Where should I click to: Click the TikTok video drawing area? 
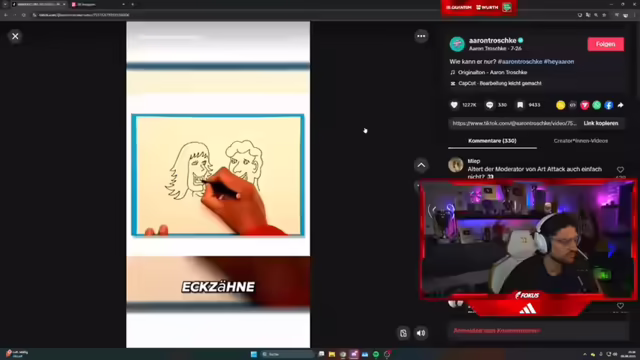click(218, 176)
